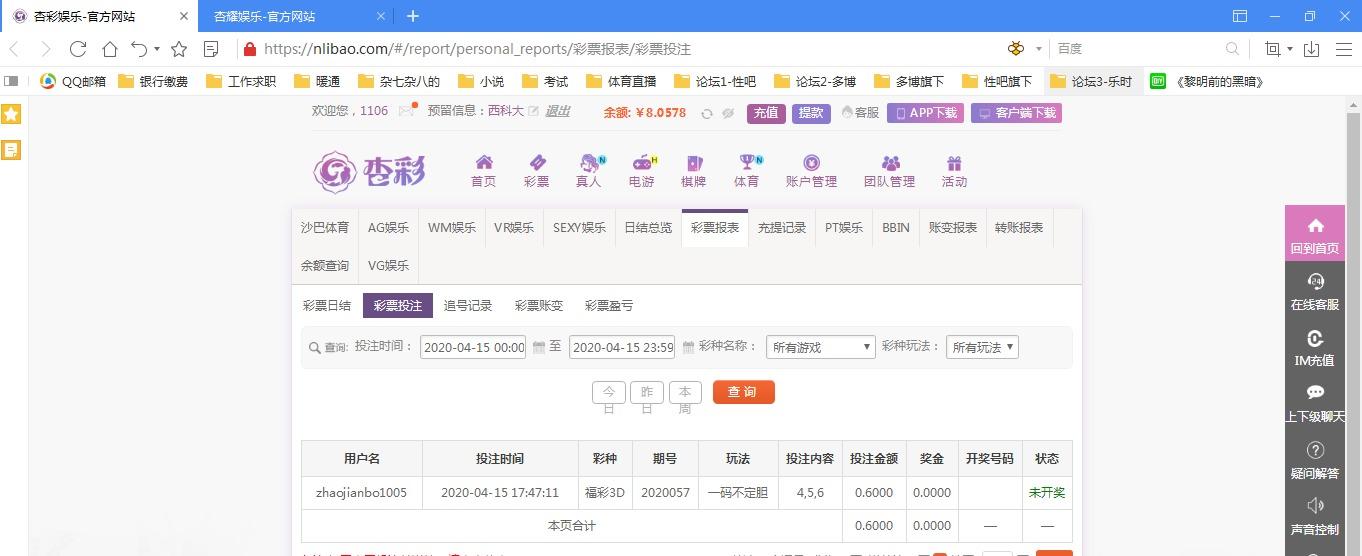Viewport: 1362px width, 556px height.
Task: Open browser back-history dropdown arrow
Action: 156,49
